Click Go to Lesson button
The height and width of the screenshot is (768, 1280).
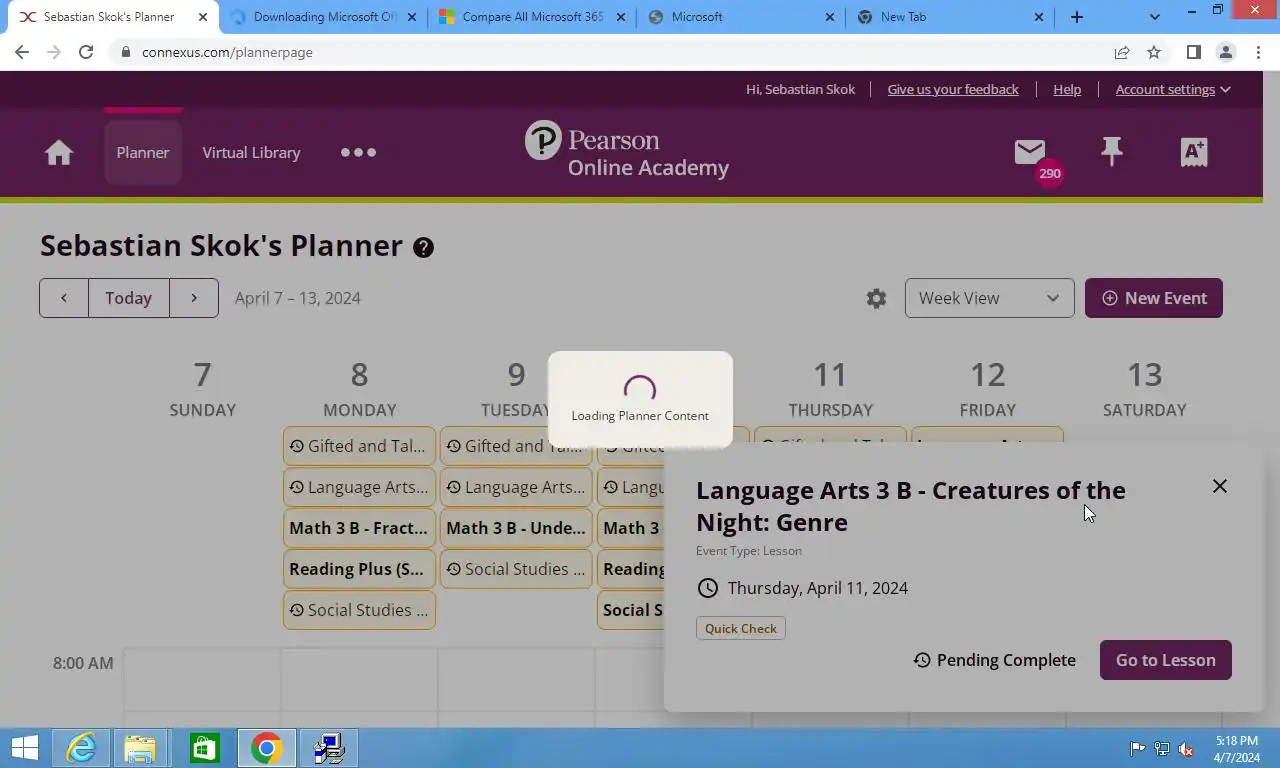[1166, 660]
